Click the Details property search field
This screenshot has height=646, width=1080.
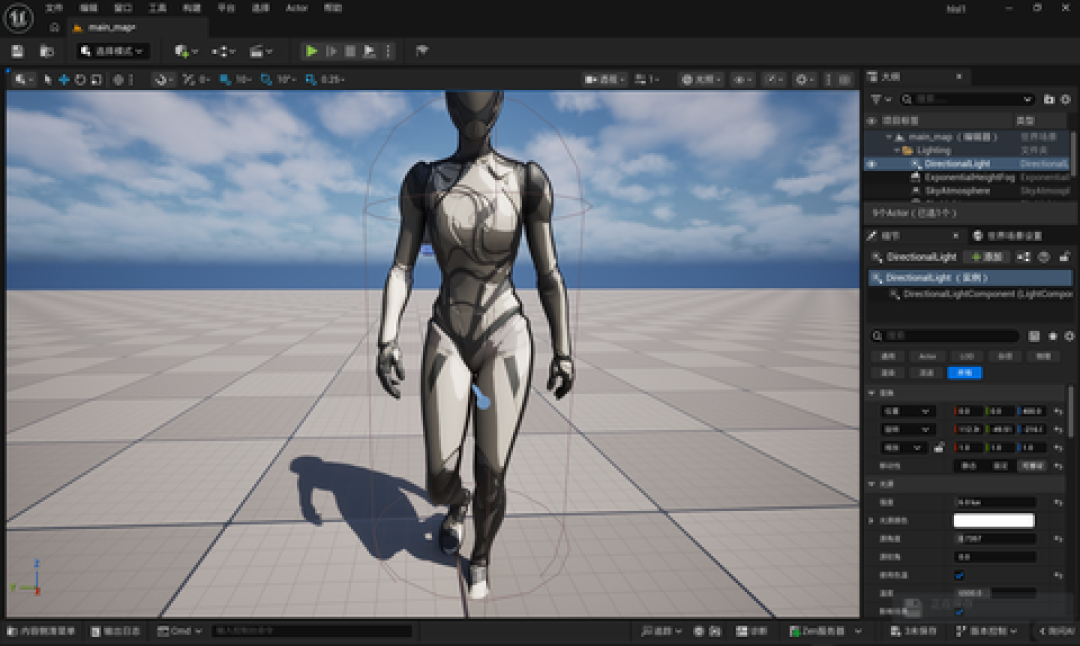(945, 336)
